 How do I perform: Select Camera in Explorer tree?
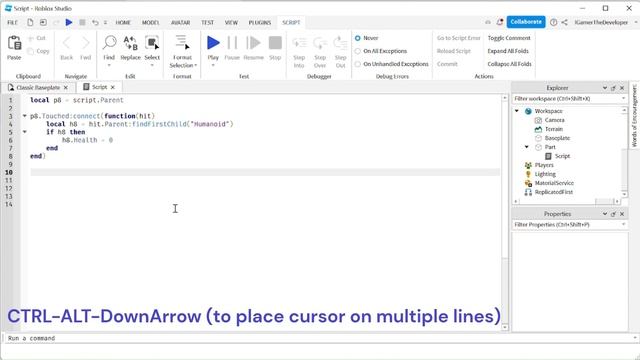(x=554, y=120)
